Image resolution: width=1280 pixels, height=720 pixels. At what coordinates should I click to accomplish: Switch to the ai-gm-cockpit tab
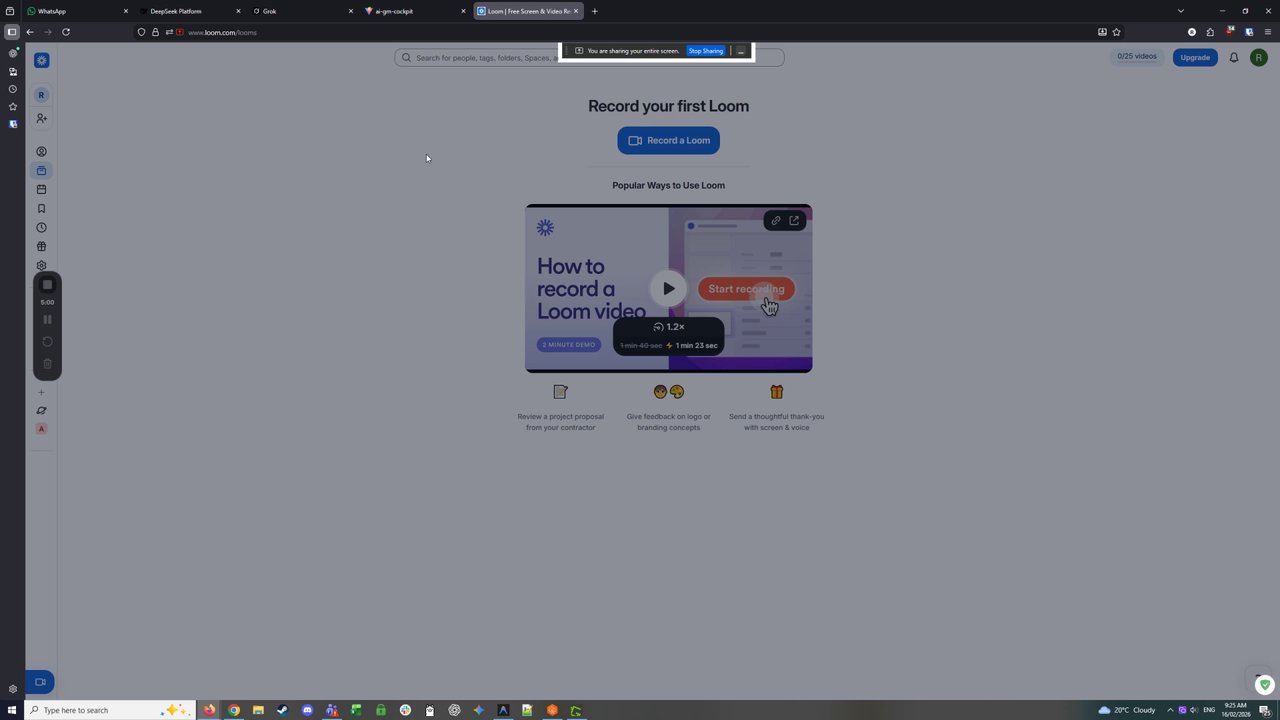415,11
